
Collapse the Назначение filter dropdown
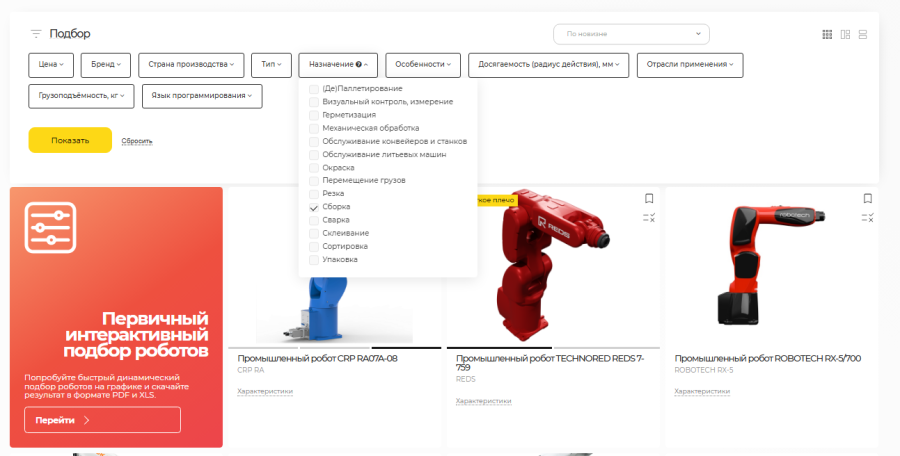tap(338, 65)
